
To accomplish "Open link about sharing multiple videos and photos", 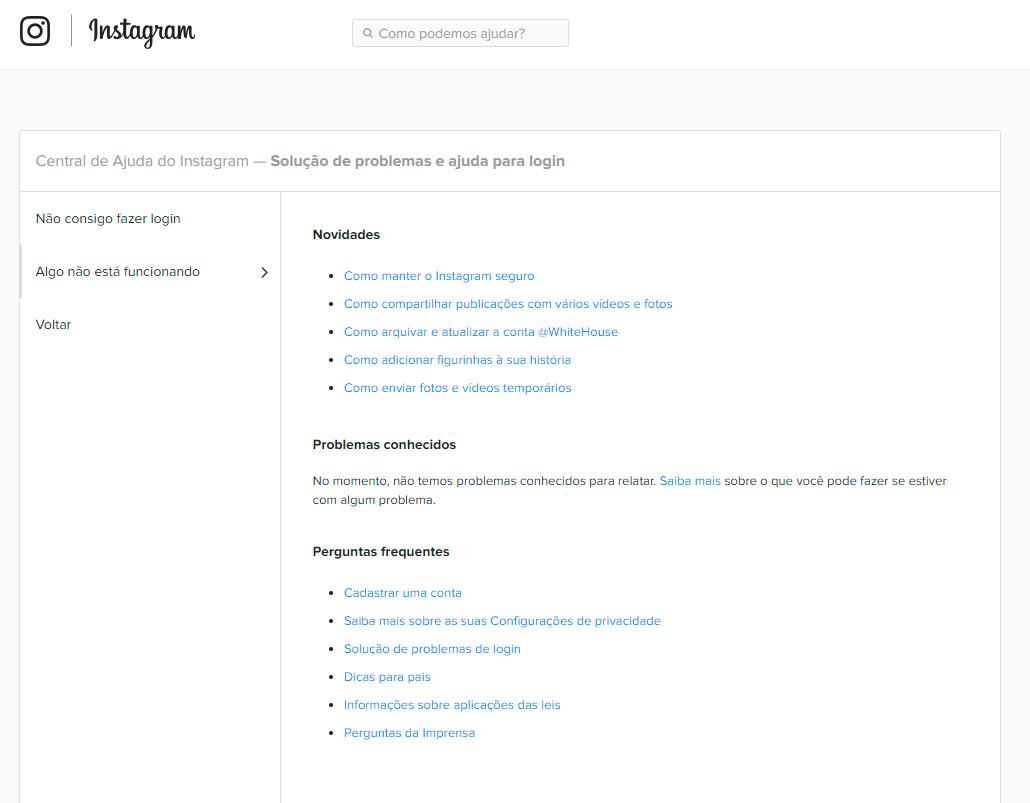I will (508, 304).
